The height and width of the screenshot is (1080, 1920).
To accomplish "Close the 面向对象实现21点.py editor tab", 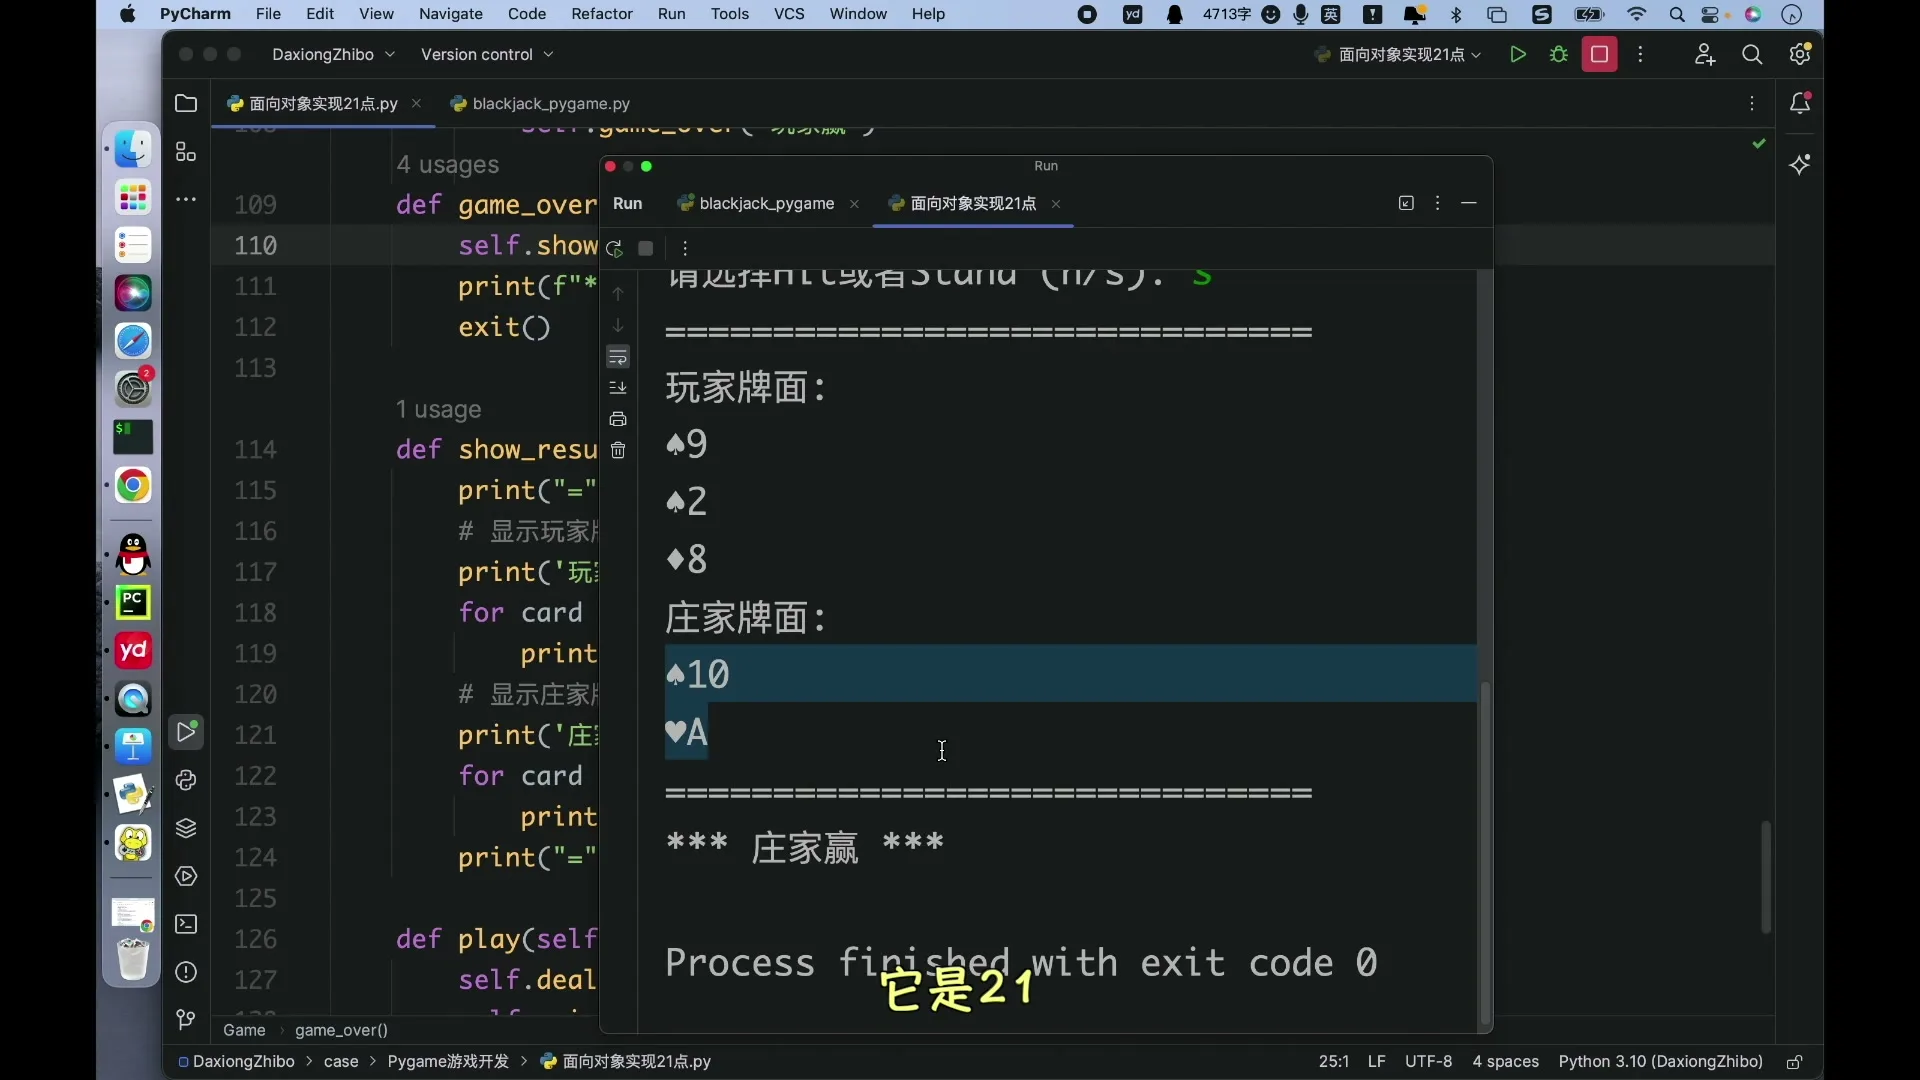I will coord(416,103).
